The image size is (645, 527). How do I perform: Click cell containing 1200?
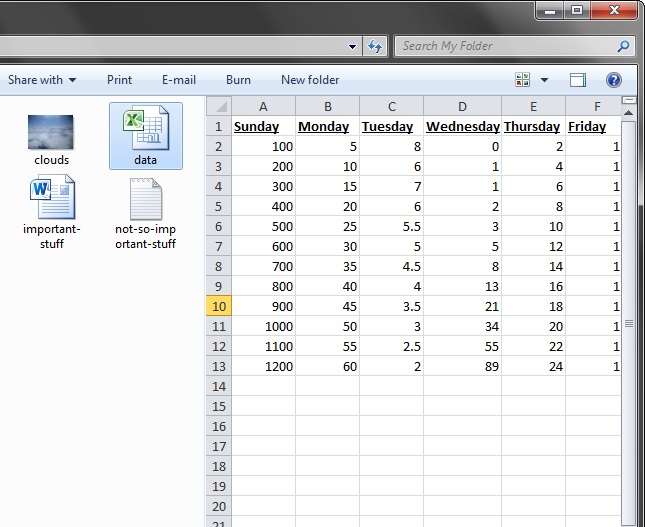coord(263,366)
